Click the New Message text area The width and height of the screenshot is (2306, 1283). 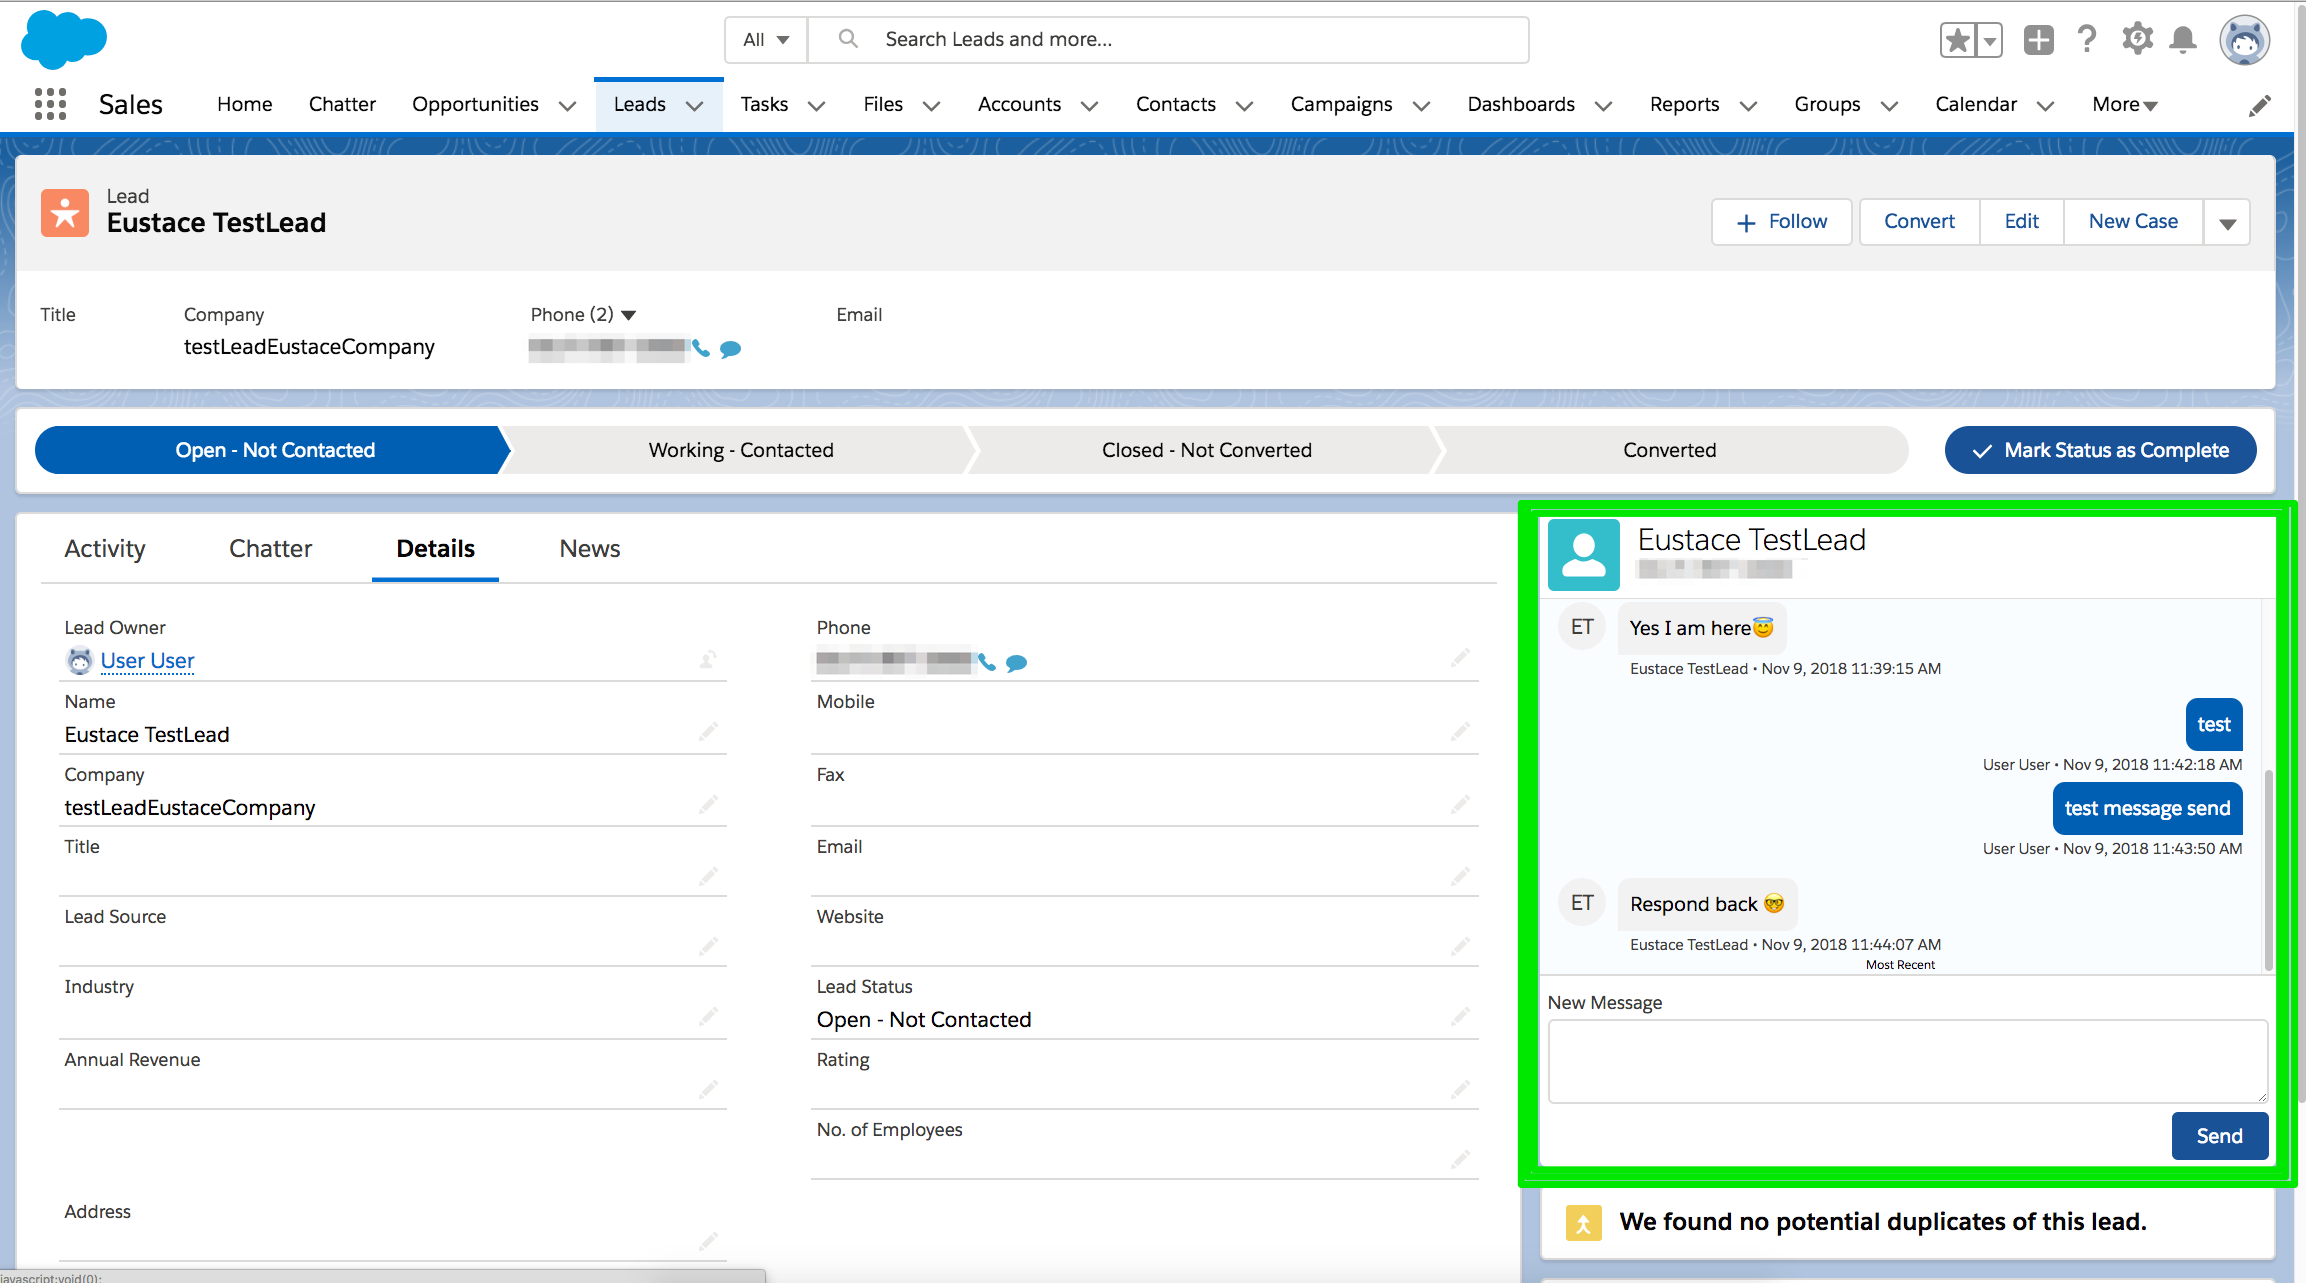pos(1907,1062)
